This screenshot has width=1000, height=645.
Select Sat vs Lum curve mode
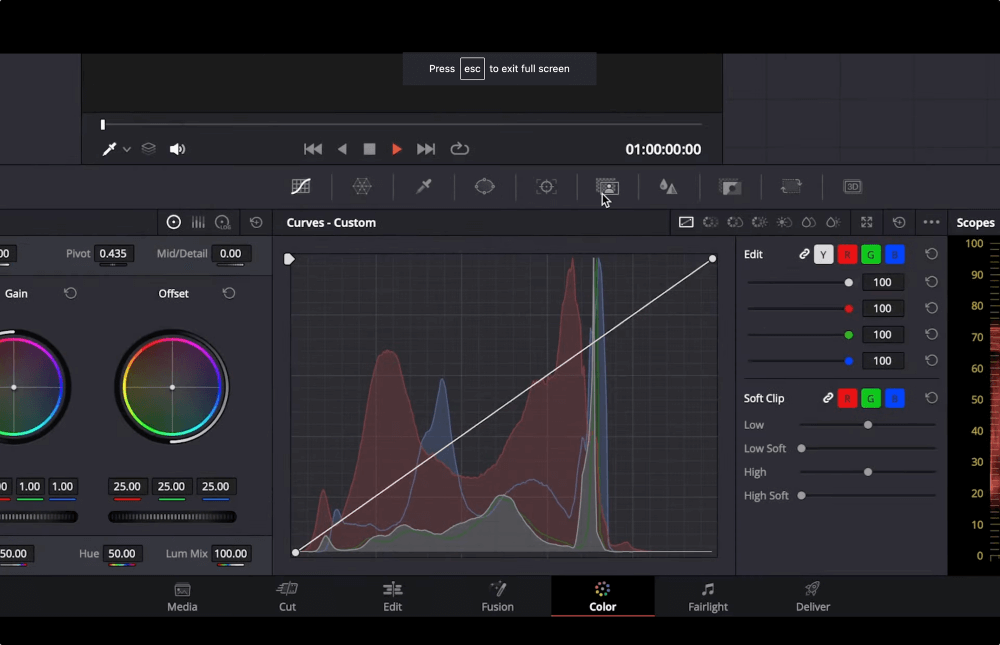[833, 222]
